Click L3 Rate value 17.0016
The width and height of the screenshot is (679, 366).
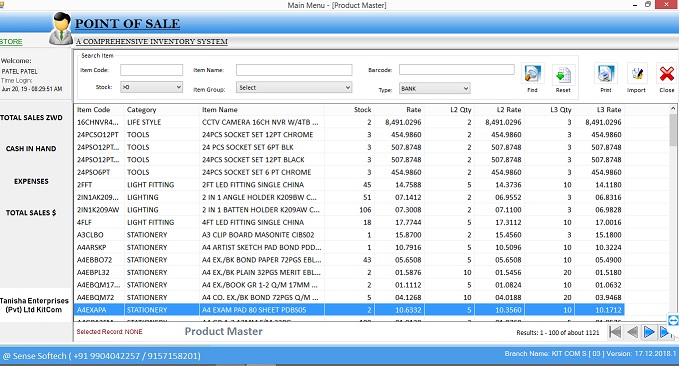[x=608, y=222]
